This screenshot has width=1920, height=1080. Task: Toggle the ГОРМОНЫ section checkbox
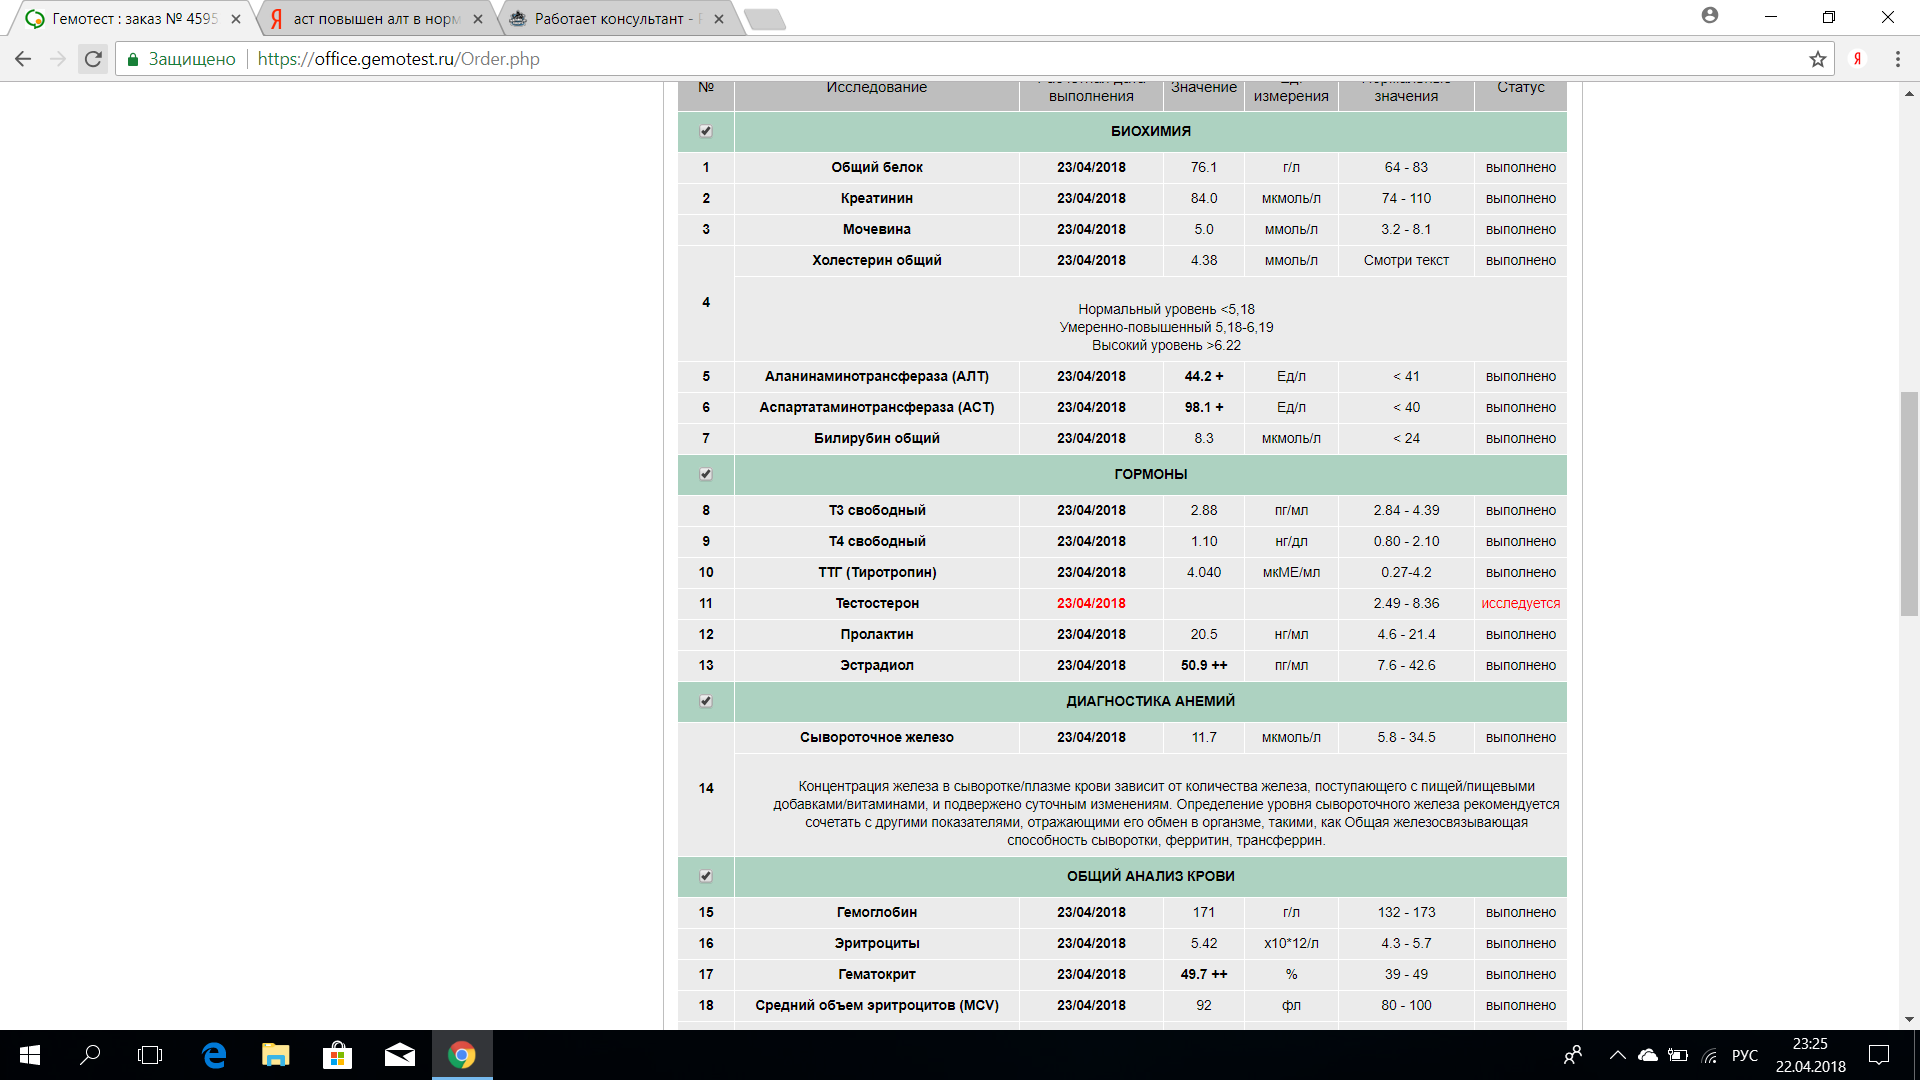(705, 474)
